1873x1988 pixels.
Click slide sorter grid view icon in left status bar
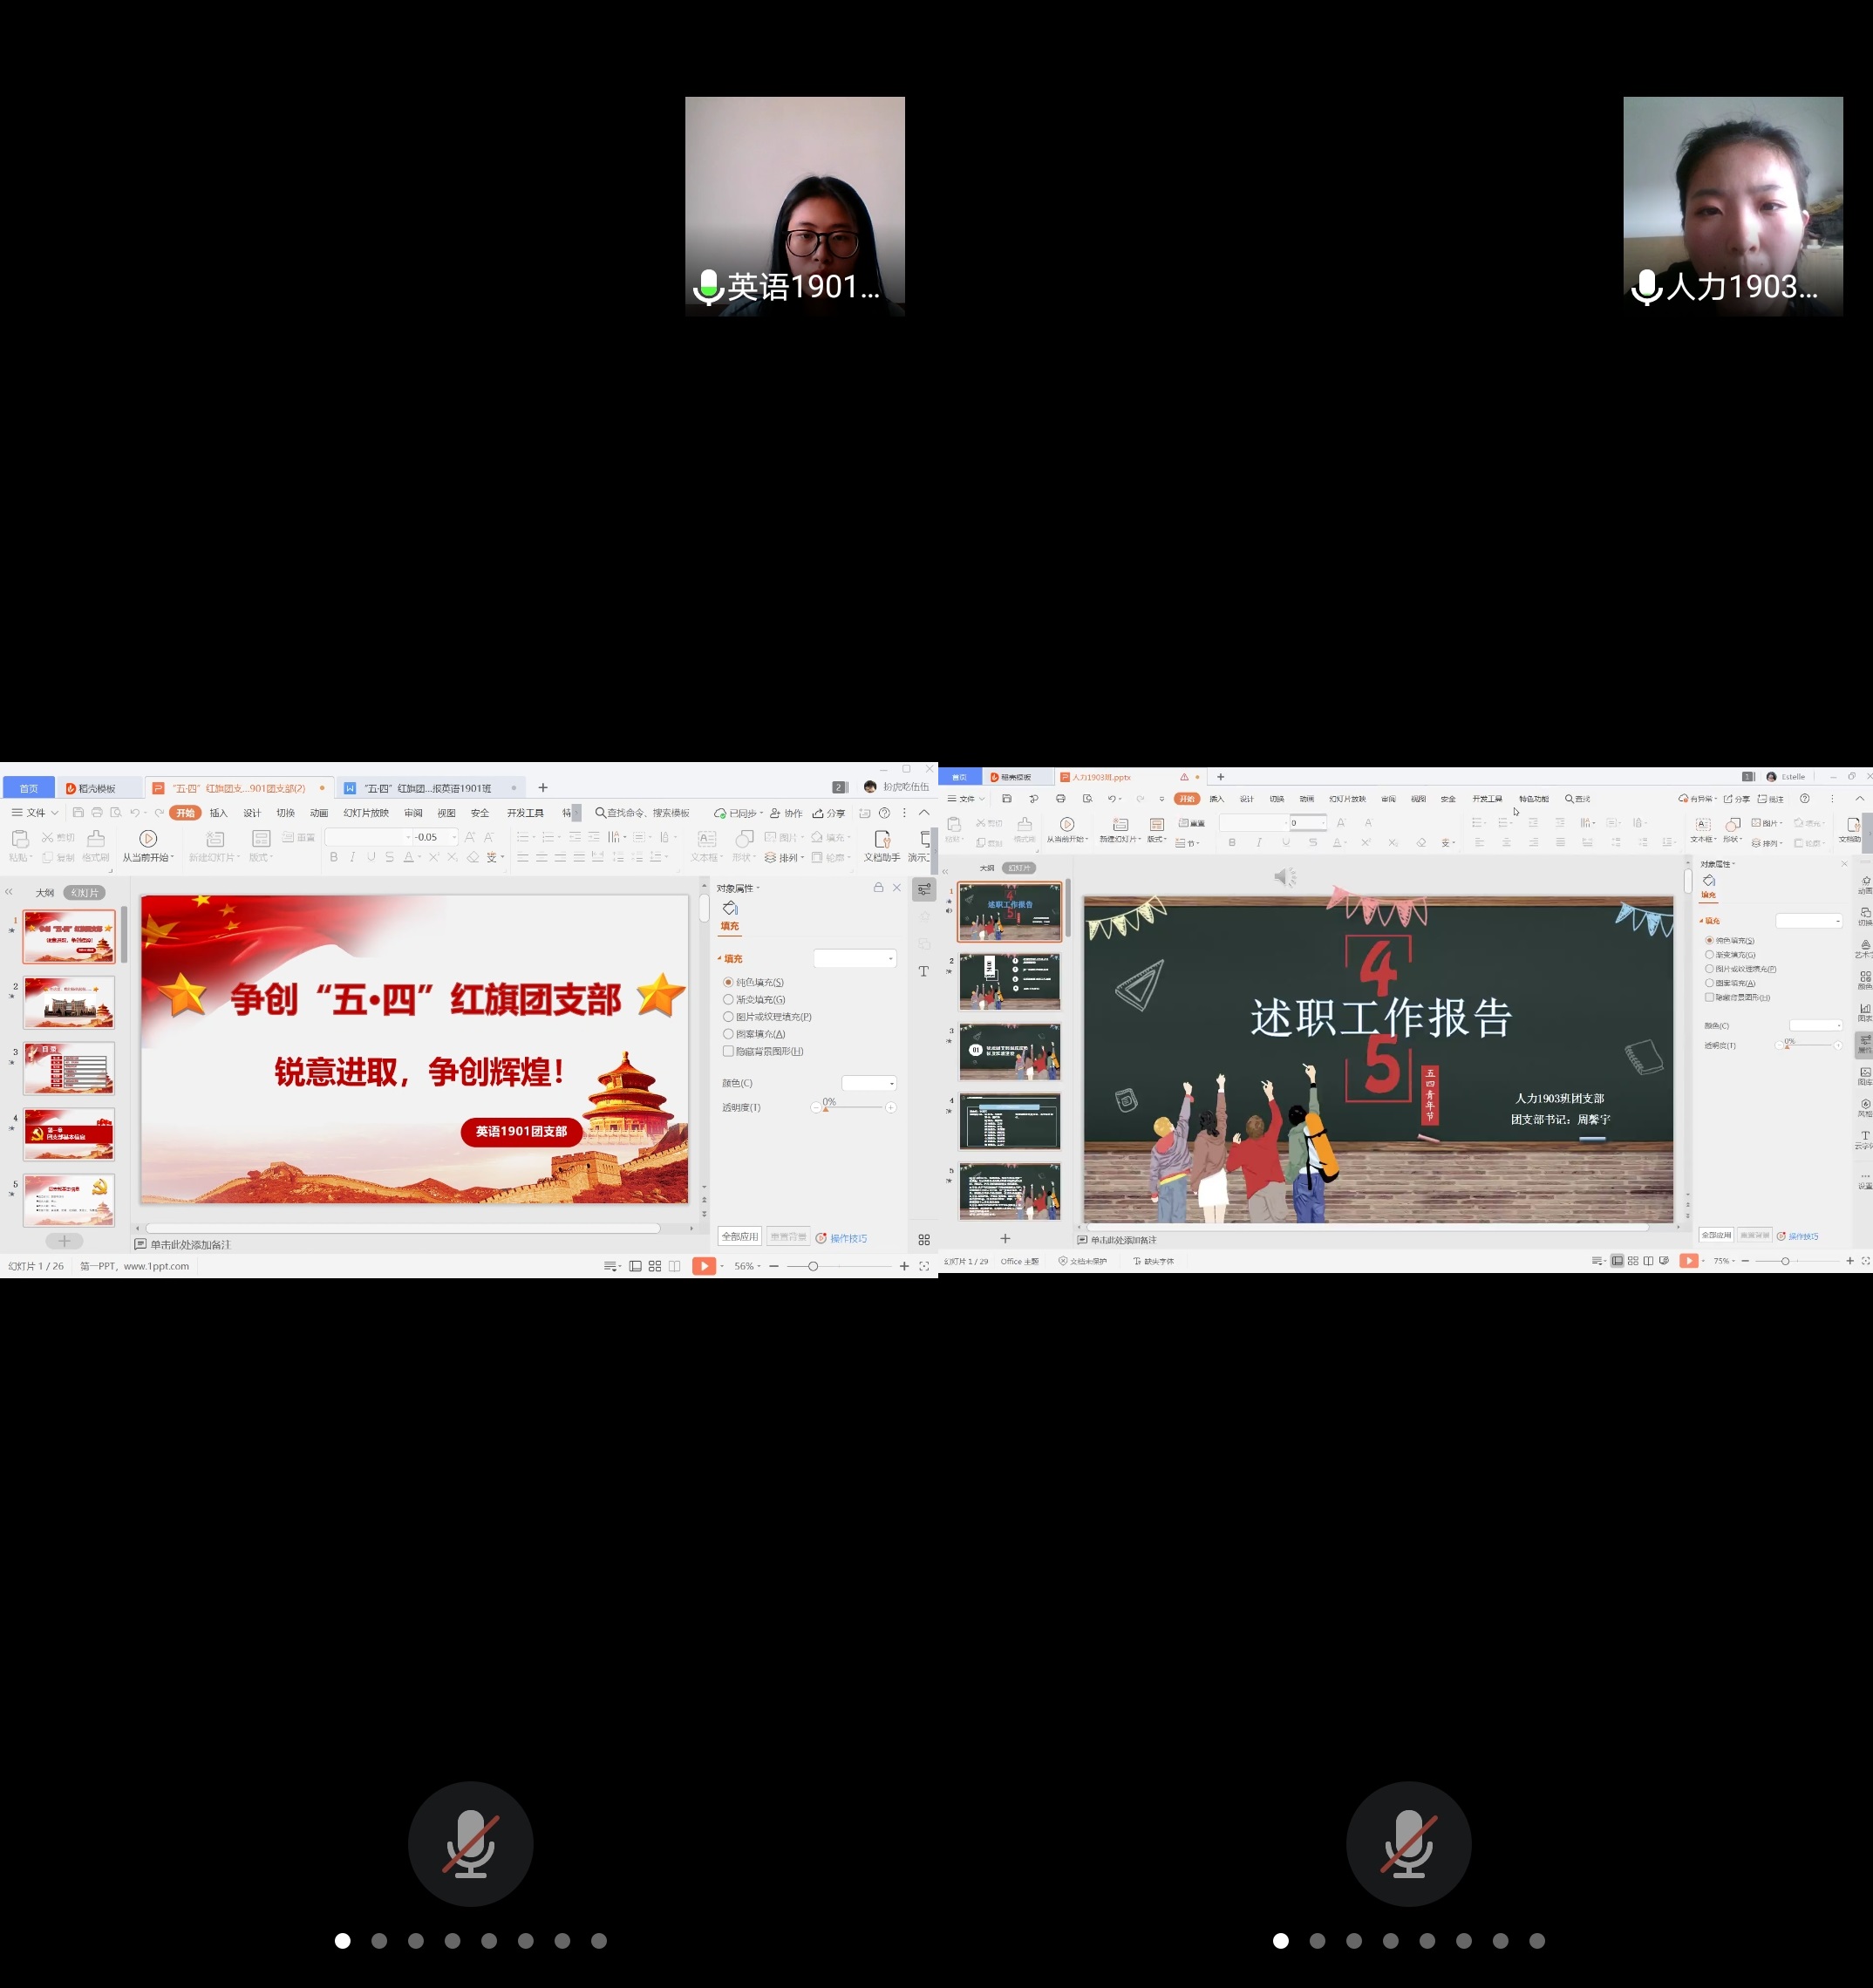tap(655, 1266)
